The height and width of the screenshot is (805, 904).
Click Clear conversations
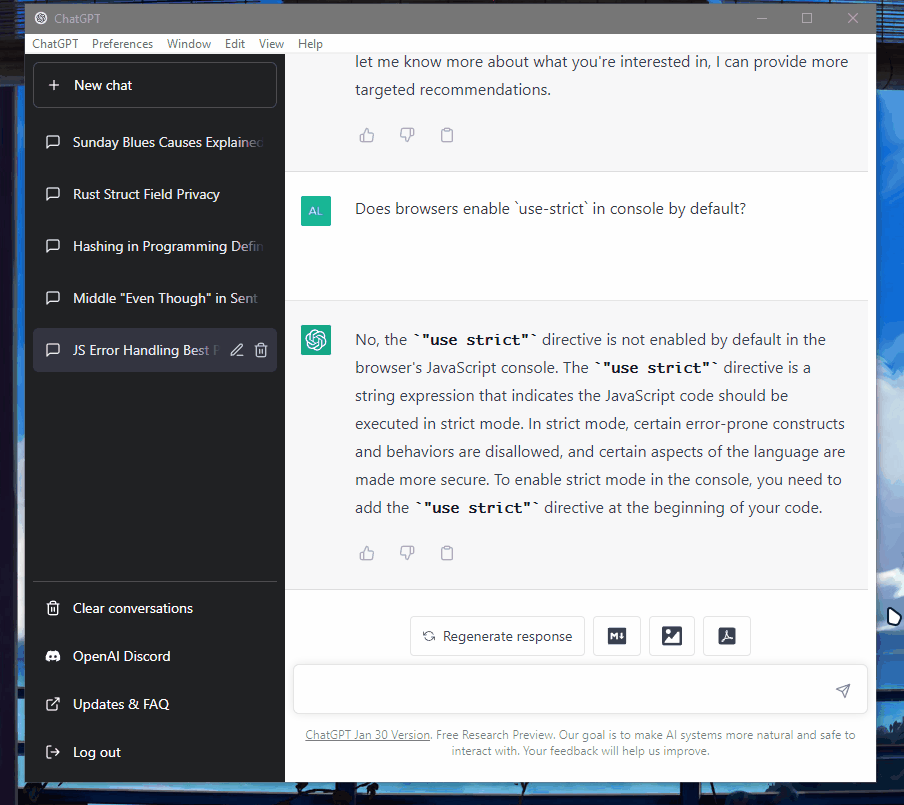155,608
